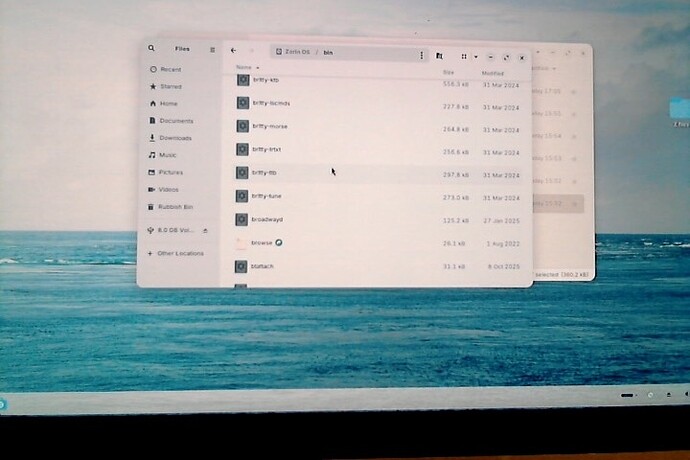
Task: Select the brltty-tune file name
Action: pyautogui.click(x=266, y=196)
